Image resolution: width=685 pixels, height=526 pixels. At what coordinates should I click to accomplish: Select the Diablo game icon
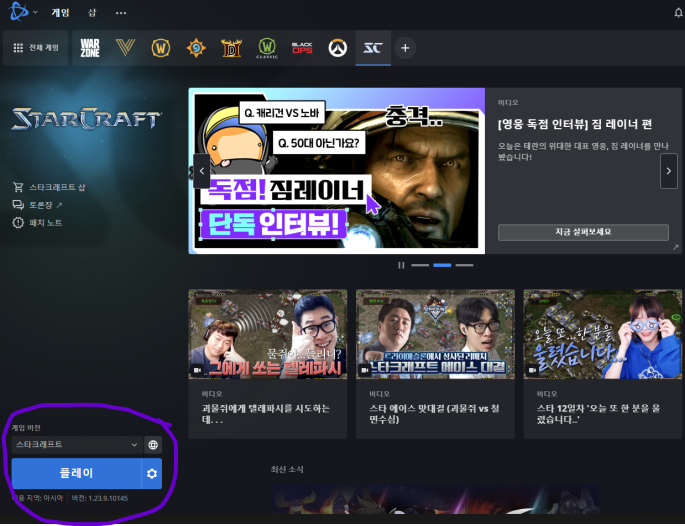(x=231, y=48)
